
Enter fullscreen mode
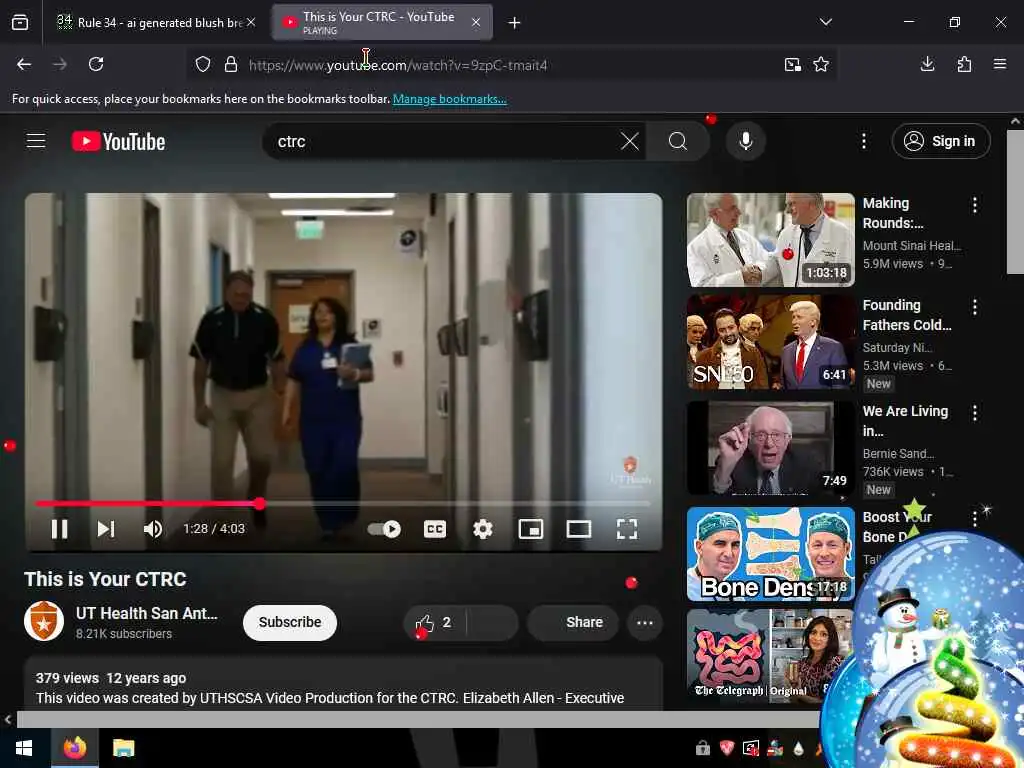tap(627, 529)
